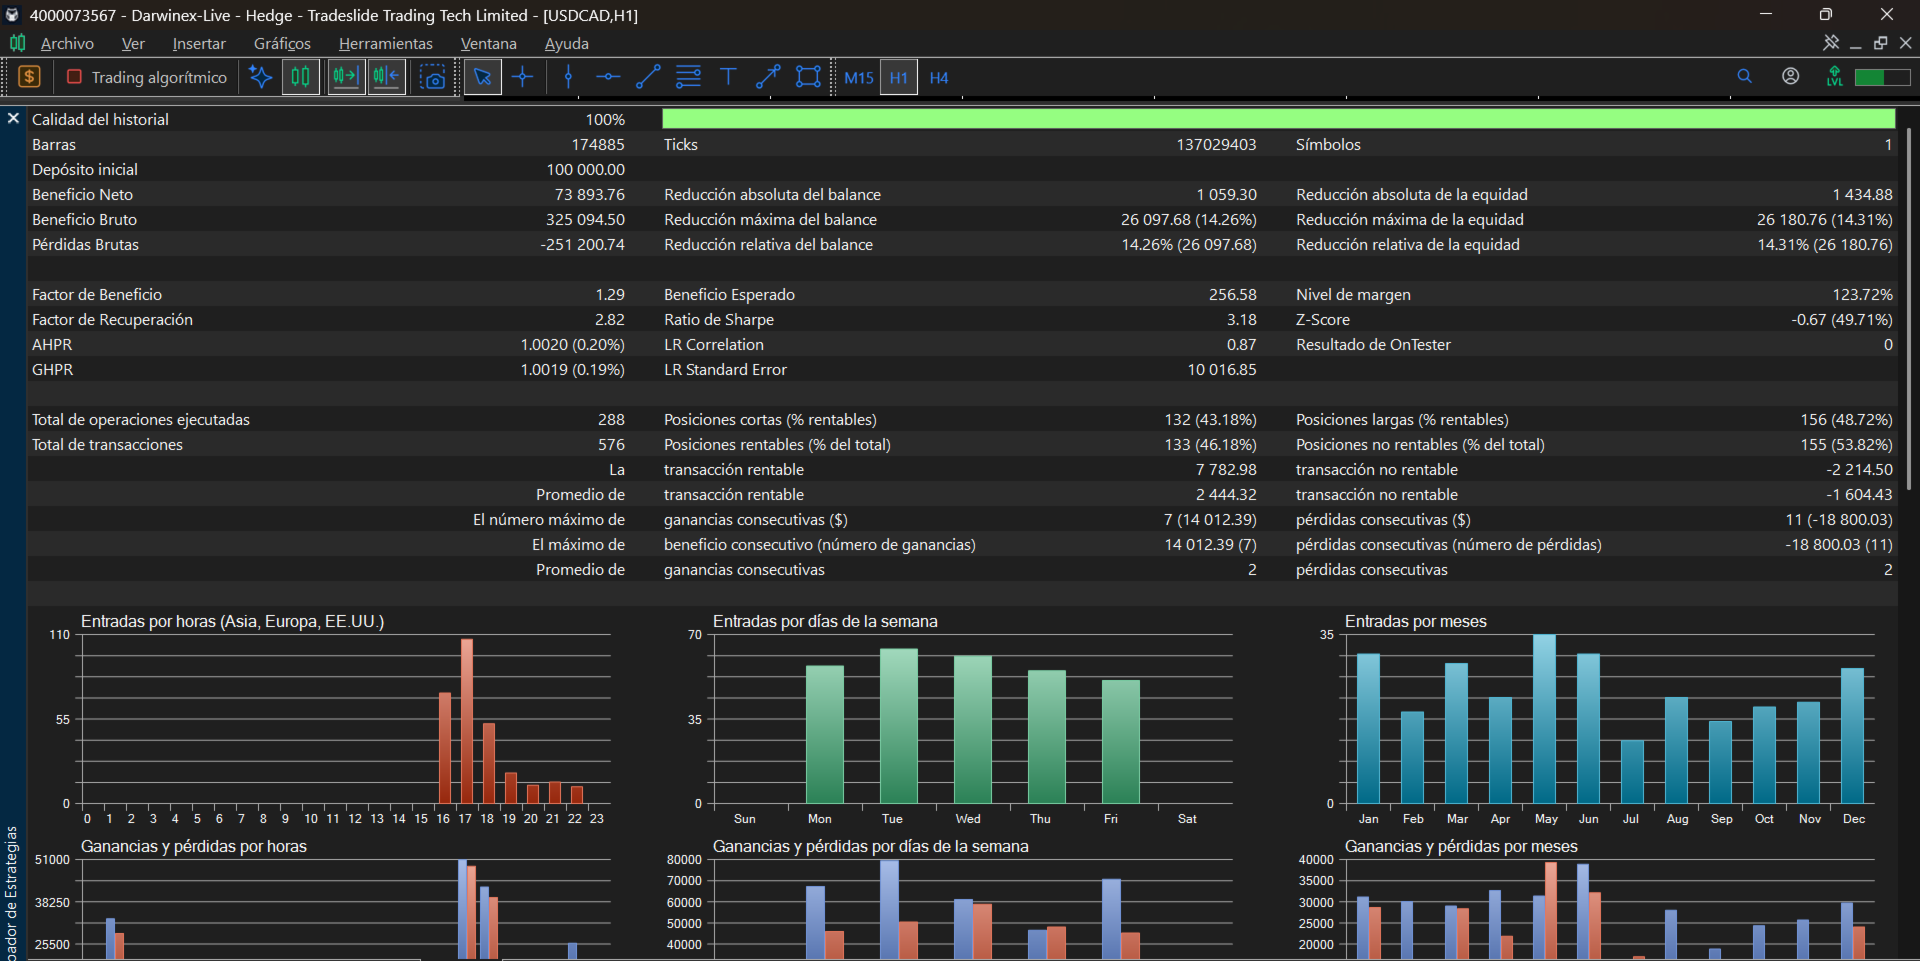Open the Insertar menu
This screenshot has height=961, width=1920.
click(x=199, y=44)
